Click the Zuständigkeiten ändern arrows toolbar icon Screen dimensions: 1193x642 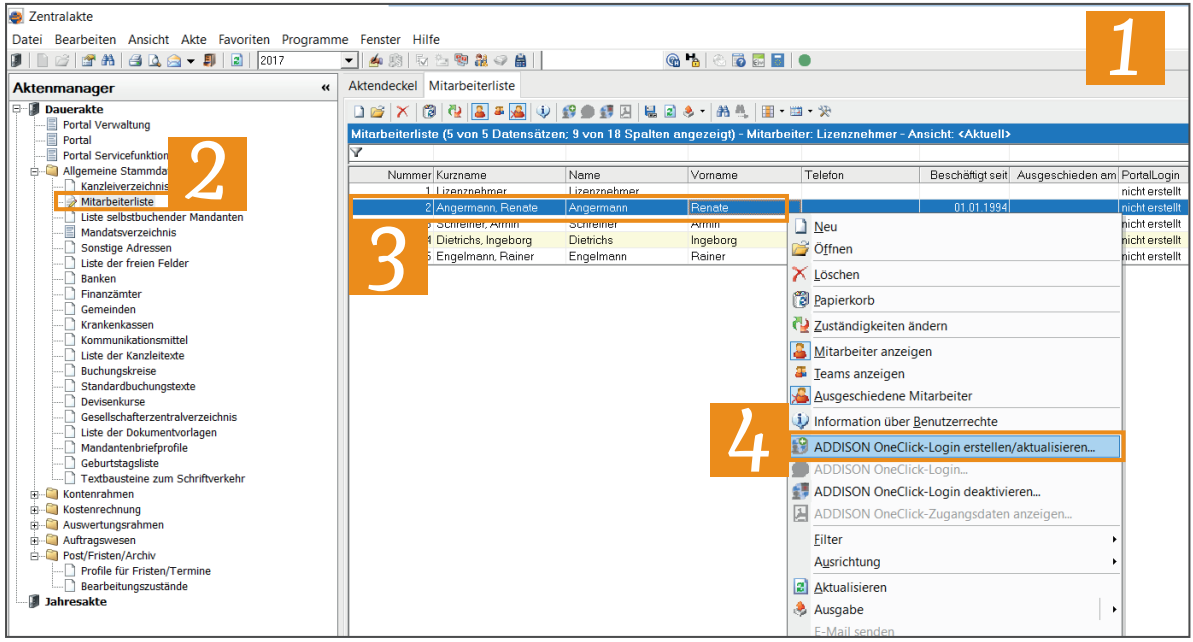point(454,112)
